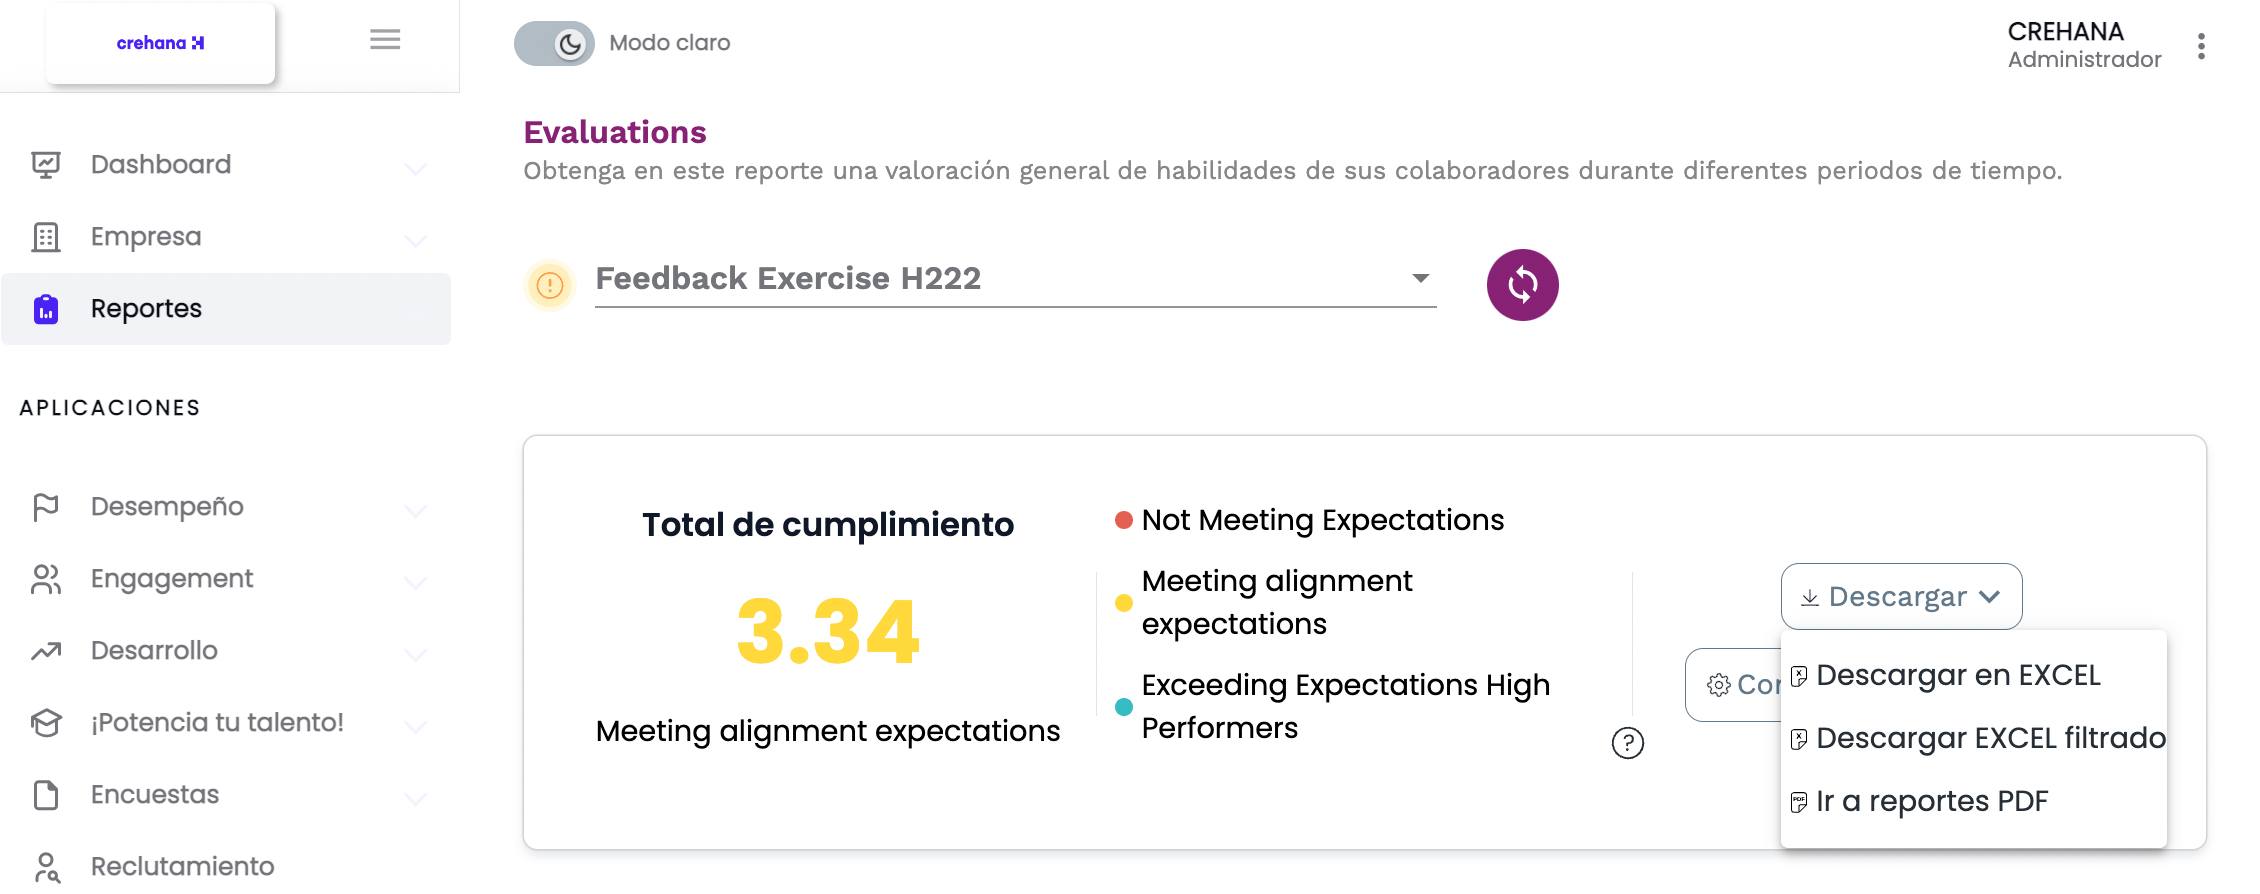This screenshot has width=2260, height=894.
Task: Click the yellow Meeting alignment expectations dot
Action: [x=1124, y=603]
